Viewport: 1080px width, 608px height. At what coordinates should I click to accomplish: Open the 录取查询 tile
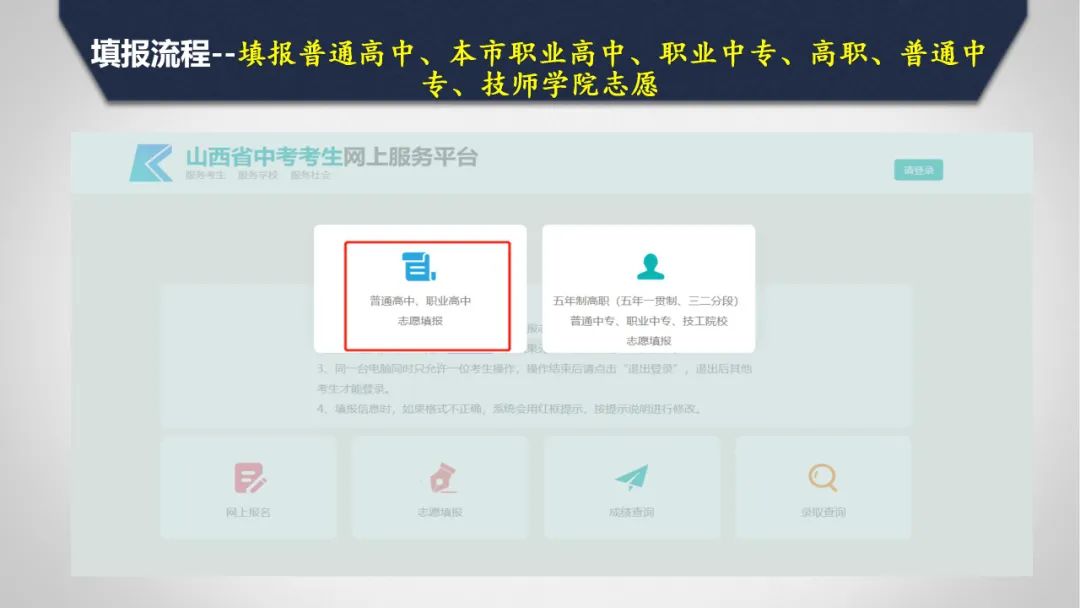(x=823, y=488)
